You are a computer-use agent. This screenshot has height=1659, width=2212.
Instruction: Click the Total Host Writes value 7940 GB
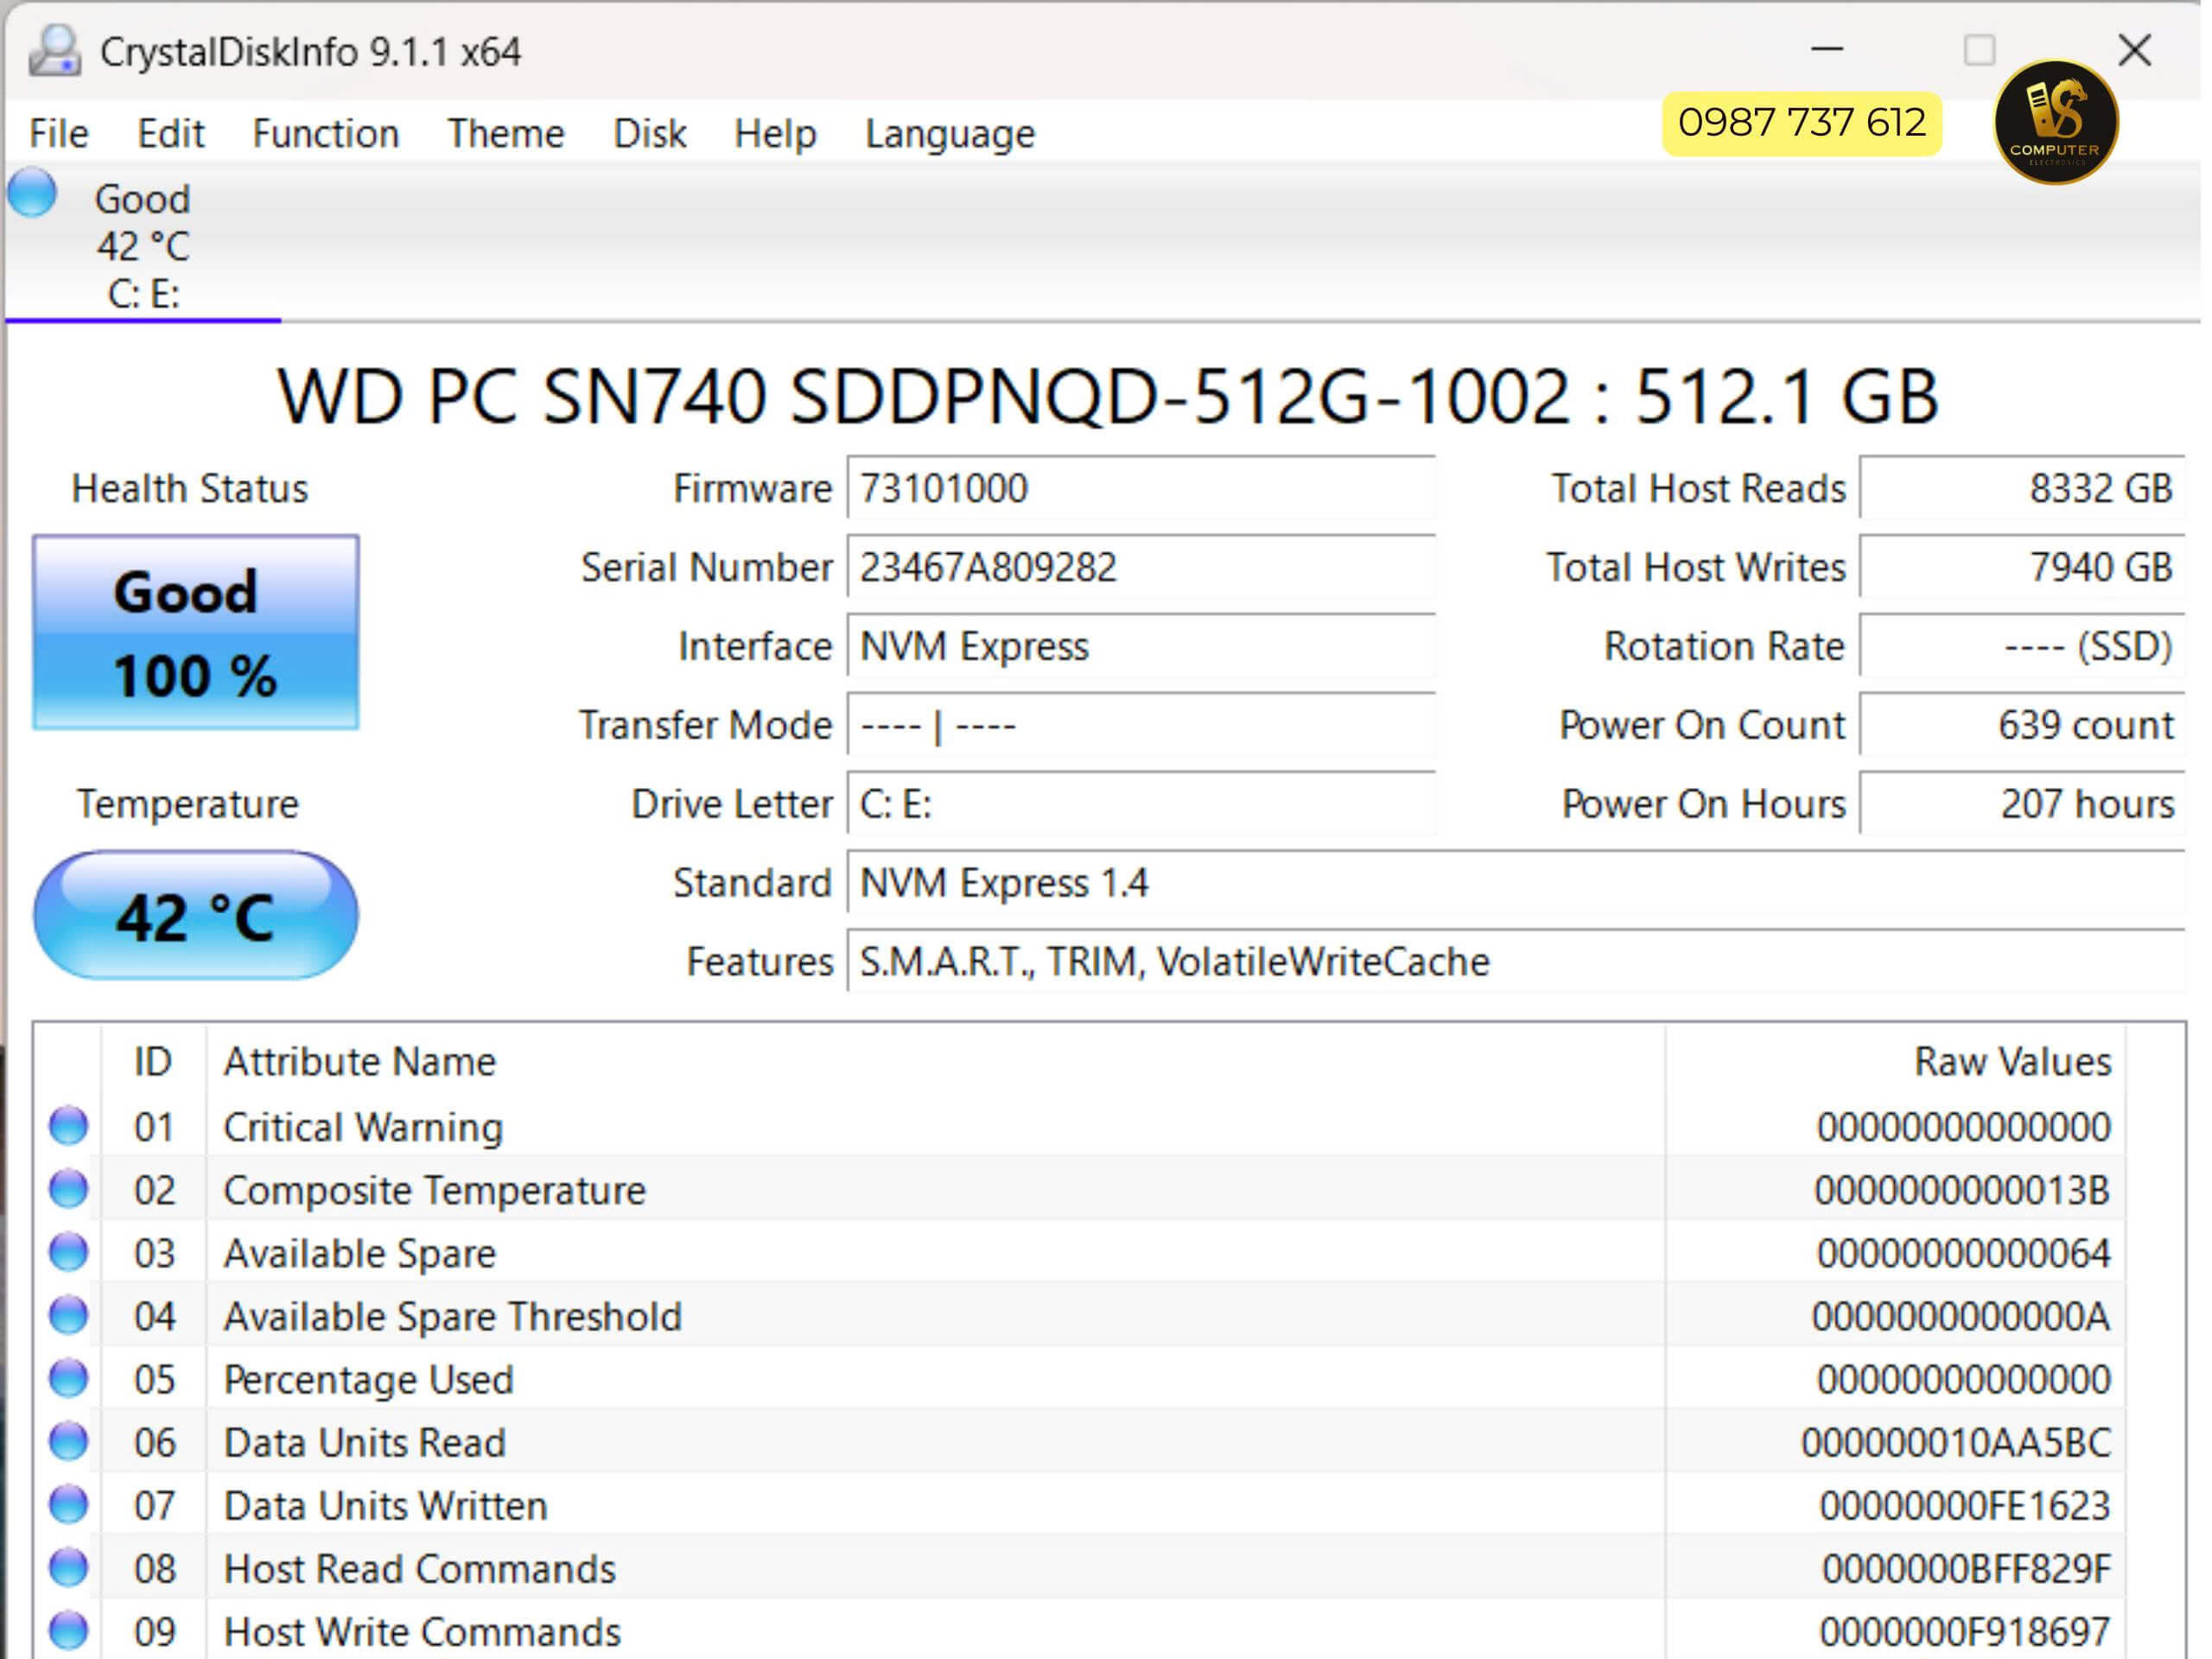(x=2021, y=567)
